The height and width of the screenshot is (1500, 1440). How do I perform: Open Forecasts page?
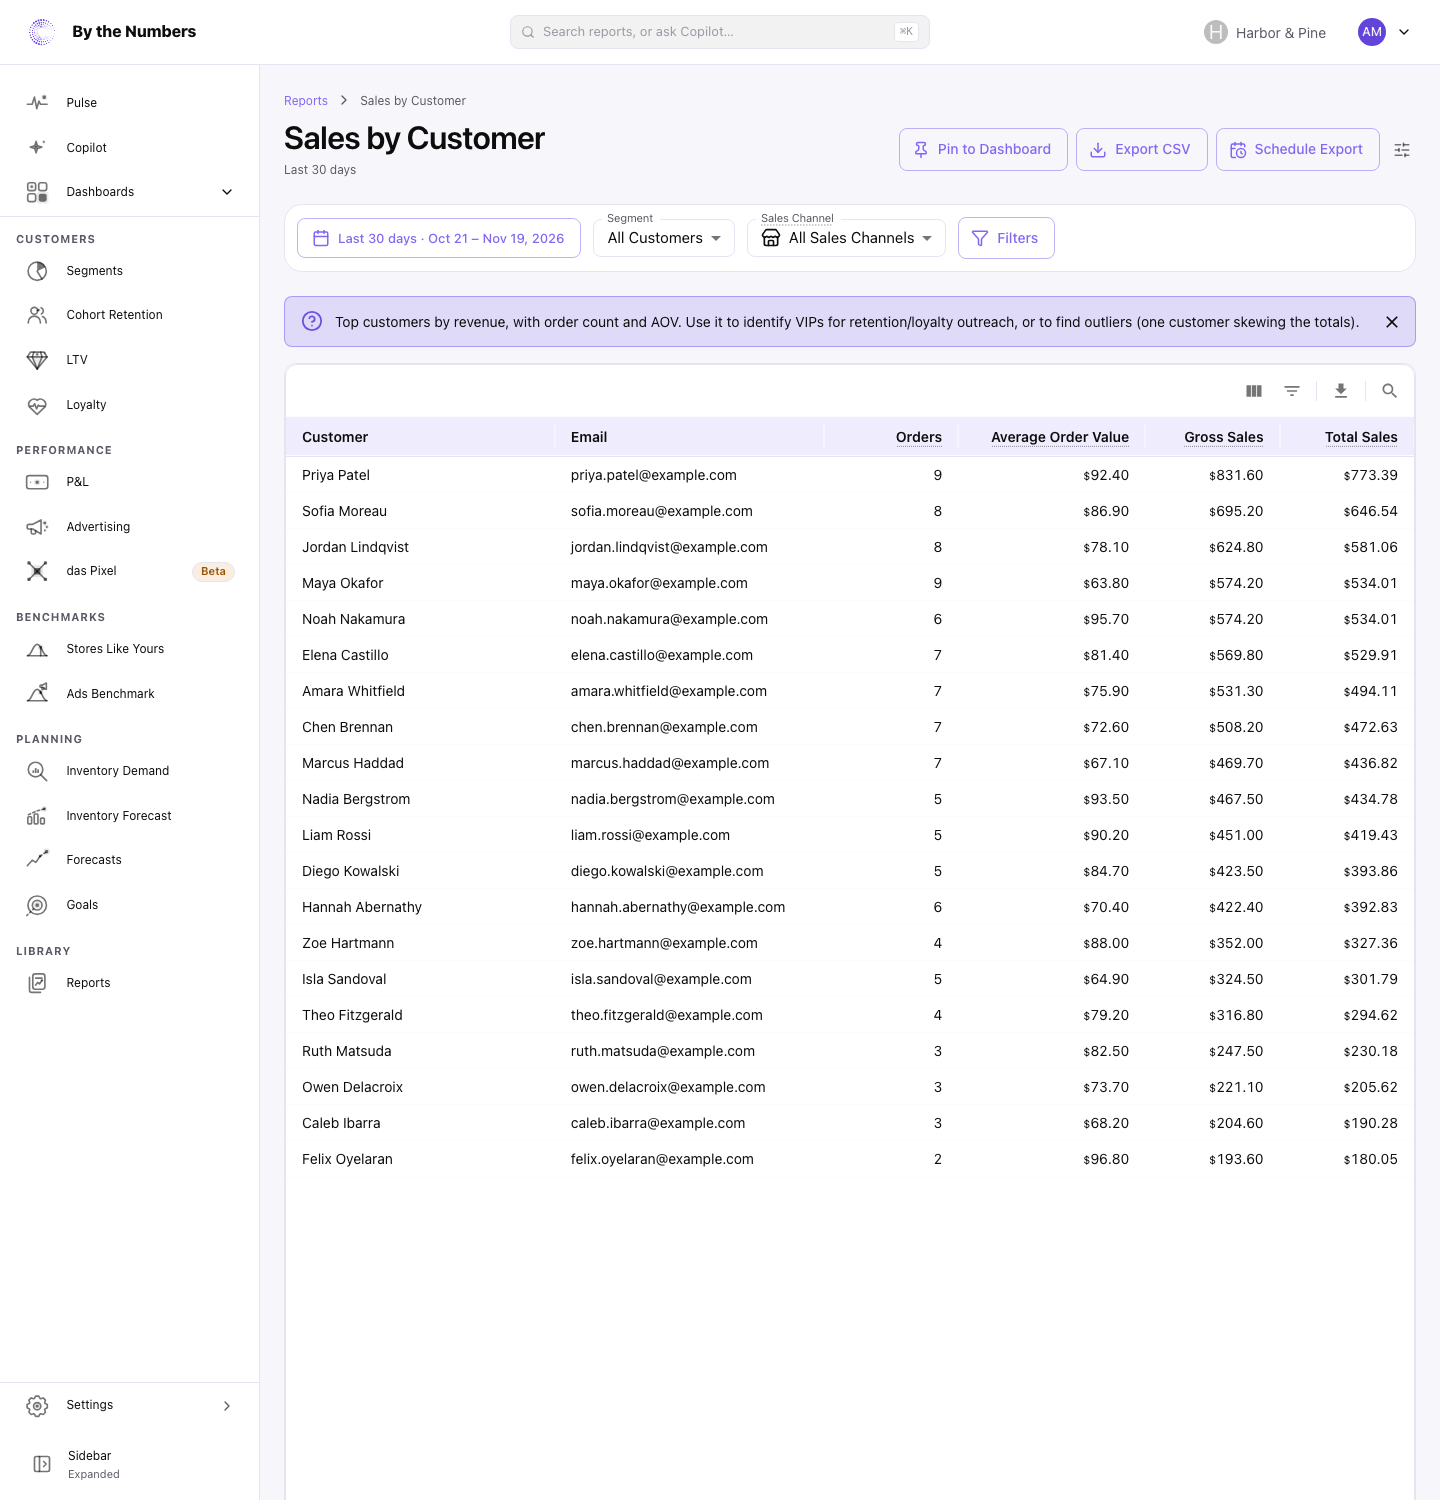[x=130, y=860]
